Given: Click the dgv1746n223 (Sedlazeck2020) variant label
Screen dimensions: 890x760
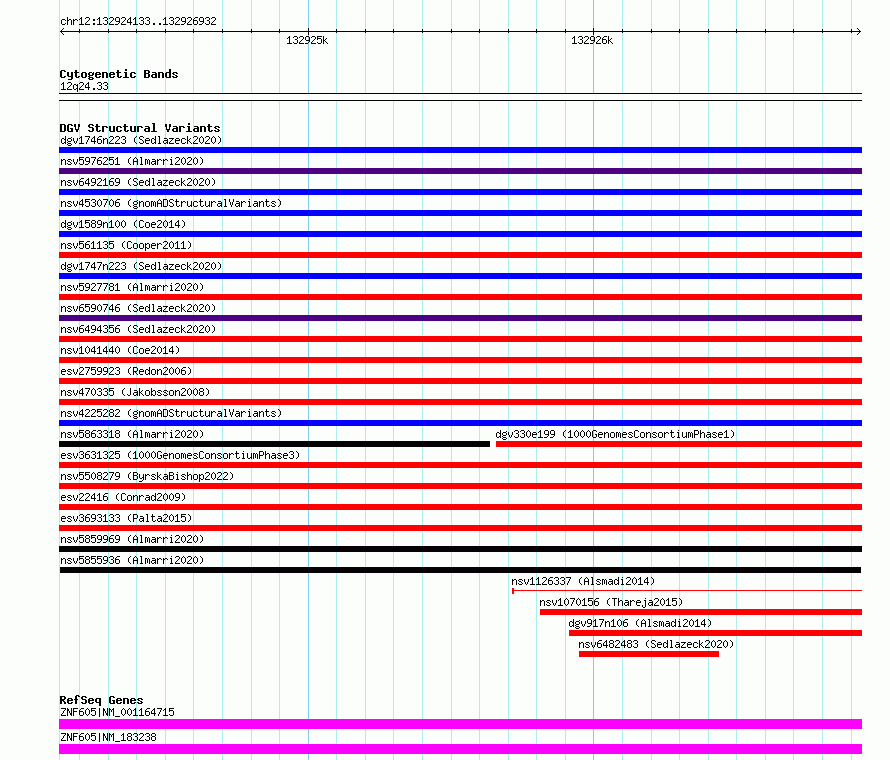Looking at the screenshot, I should (141, 140).
